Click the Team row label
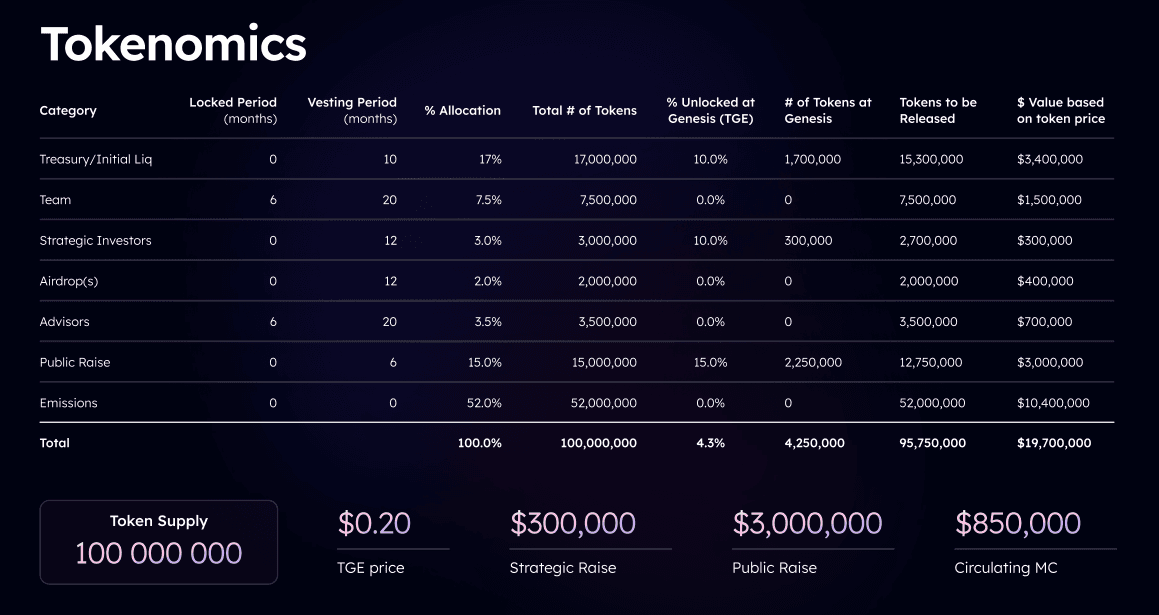 (x=55, y=200)
